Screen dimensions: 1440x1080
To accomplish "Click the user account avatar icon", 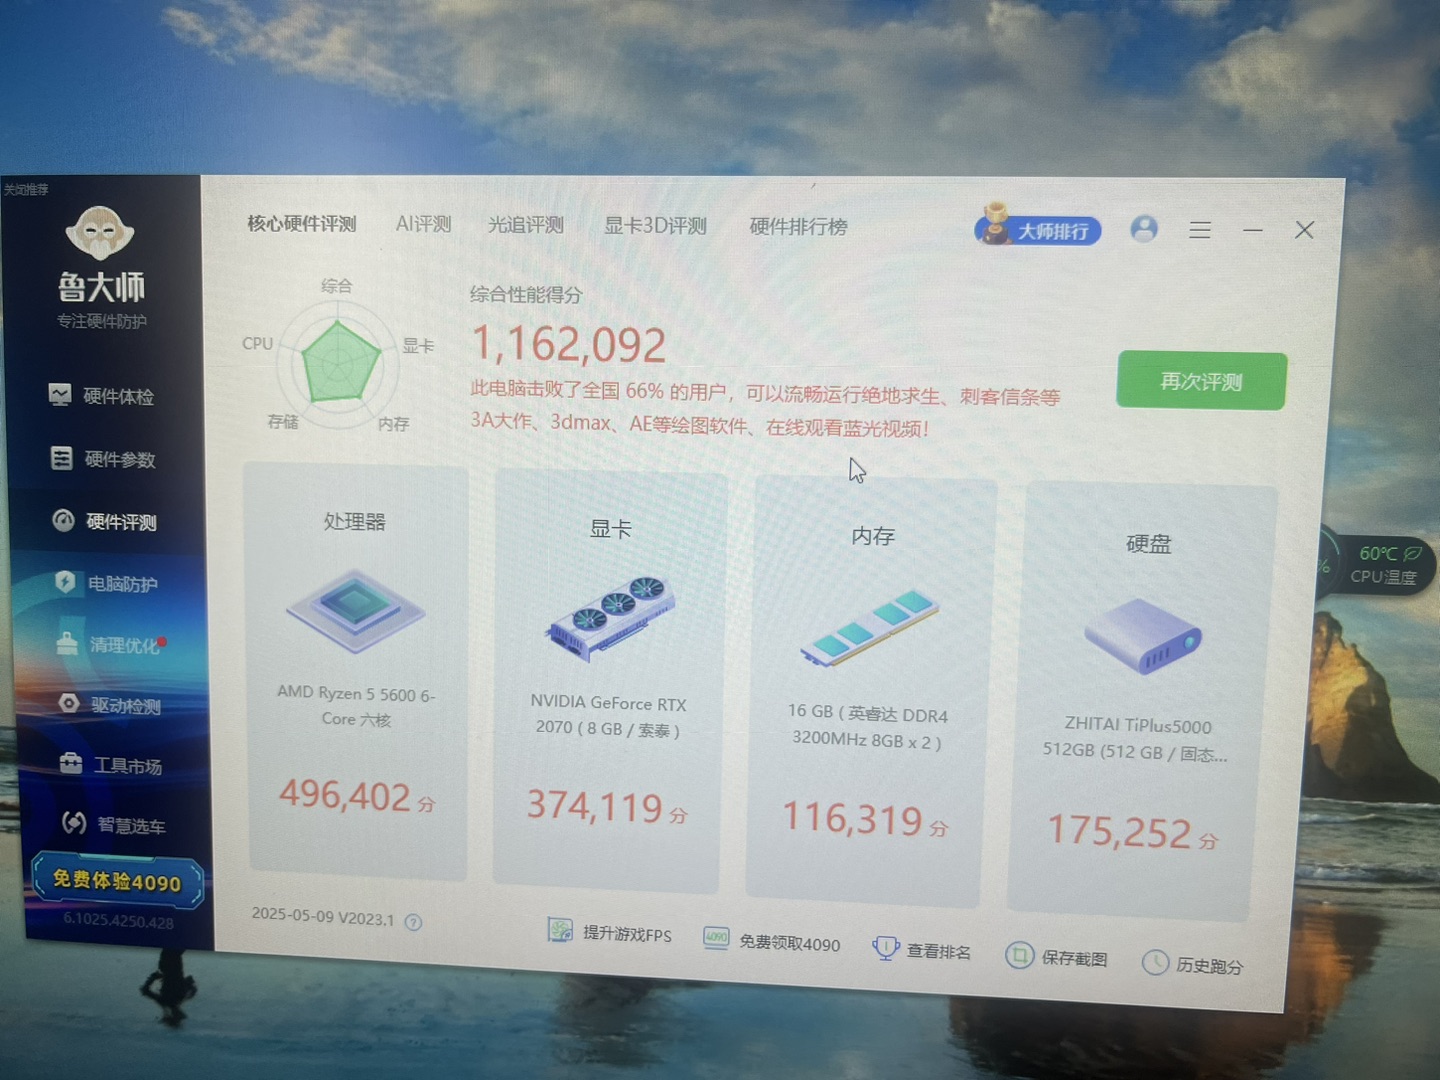I will pos(1144,229).
